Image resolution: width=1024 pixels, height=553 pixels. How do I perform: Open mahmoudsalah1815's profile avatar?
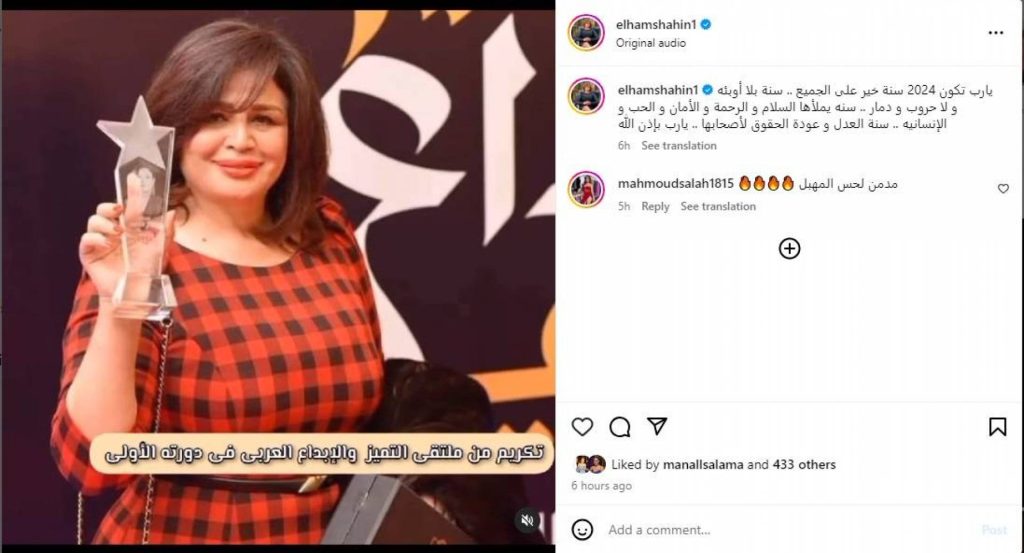pos(586,189)
